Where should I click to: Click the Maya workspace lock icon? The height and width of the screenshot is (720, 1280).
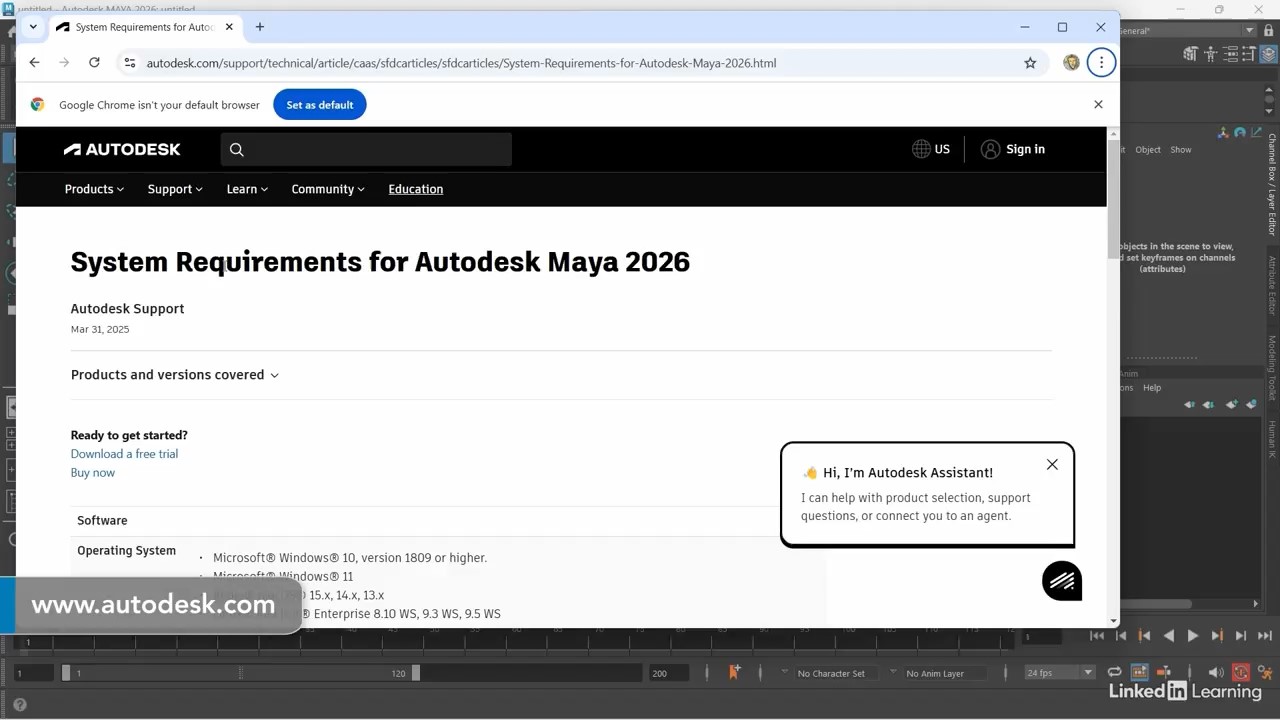coord(1269,31)
